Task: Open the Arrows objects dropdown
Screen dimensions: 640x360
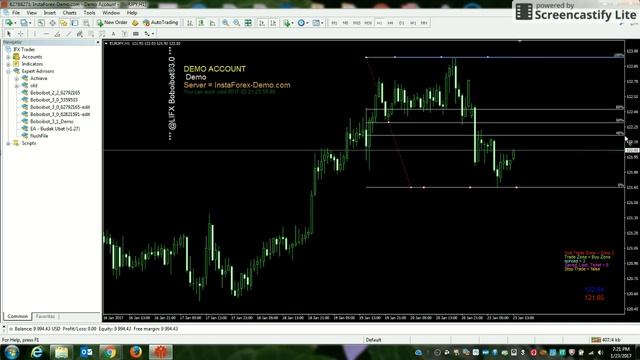Action: [149, 34]
